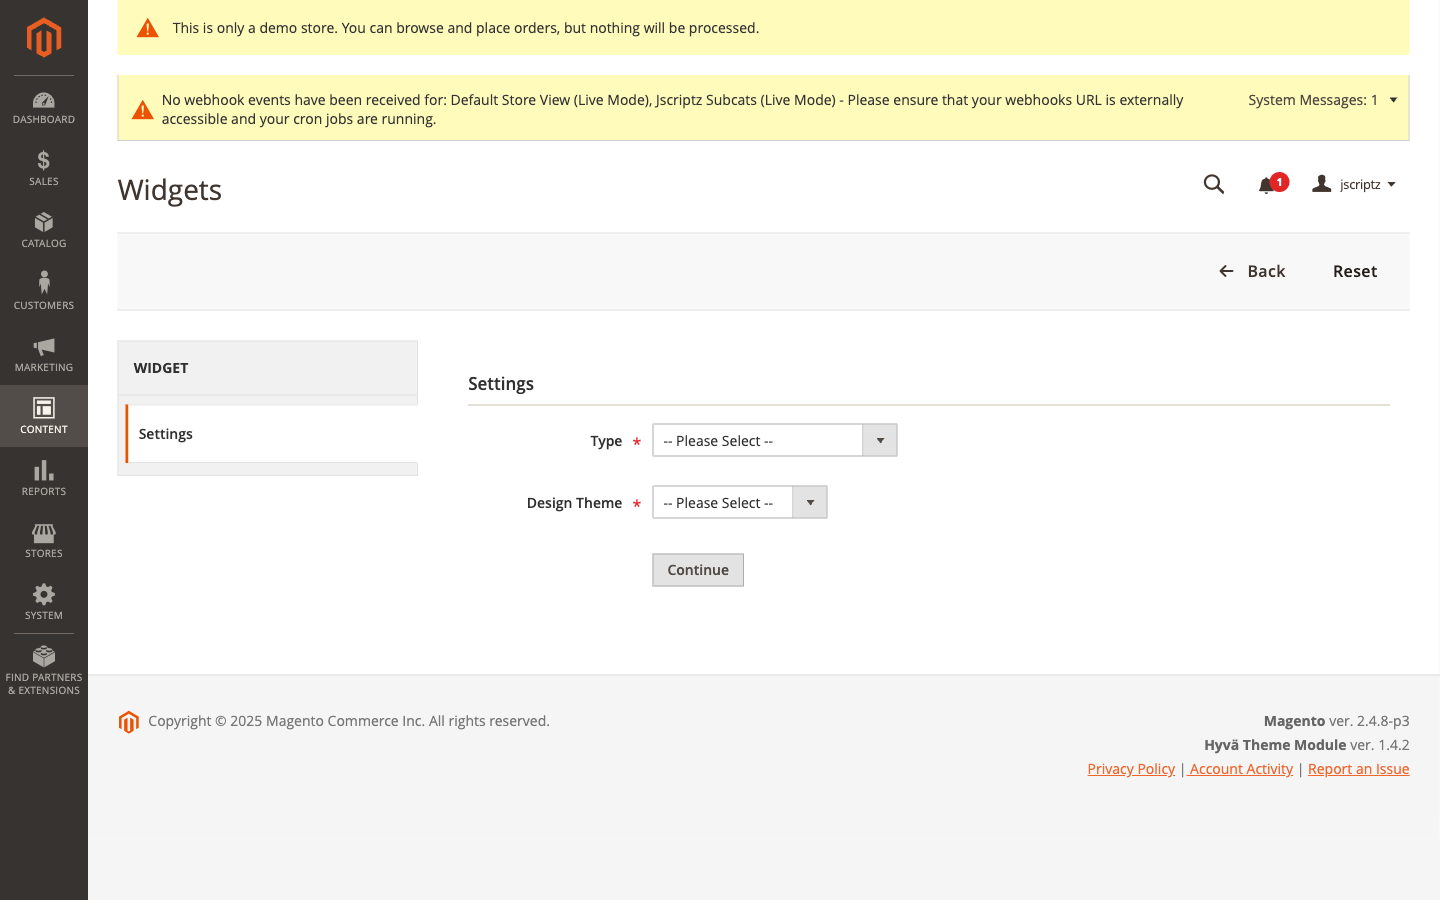Viewport: 1440px width, 900px height.
Task: Open the Catalog sidebar icon
Action: (43, 231)
